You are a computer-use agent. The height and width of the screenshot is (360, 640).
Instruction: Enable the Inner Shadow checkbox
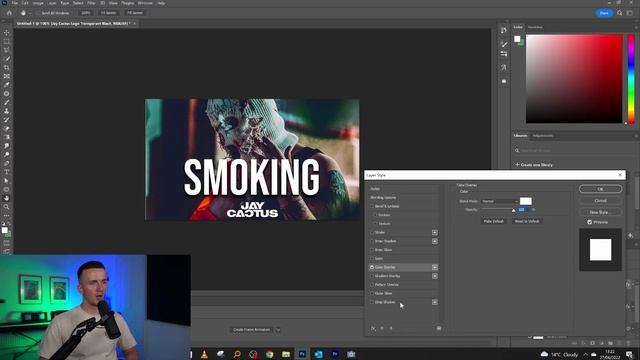coord(372,241)
